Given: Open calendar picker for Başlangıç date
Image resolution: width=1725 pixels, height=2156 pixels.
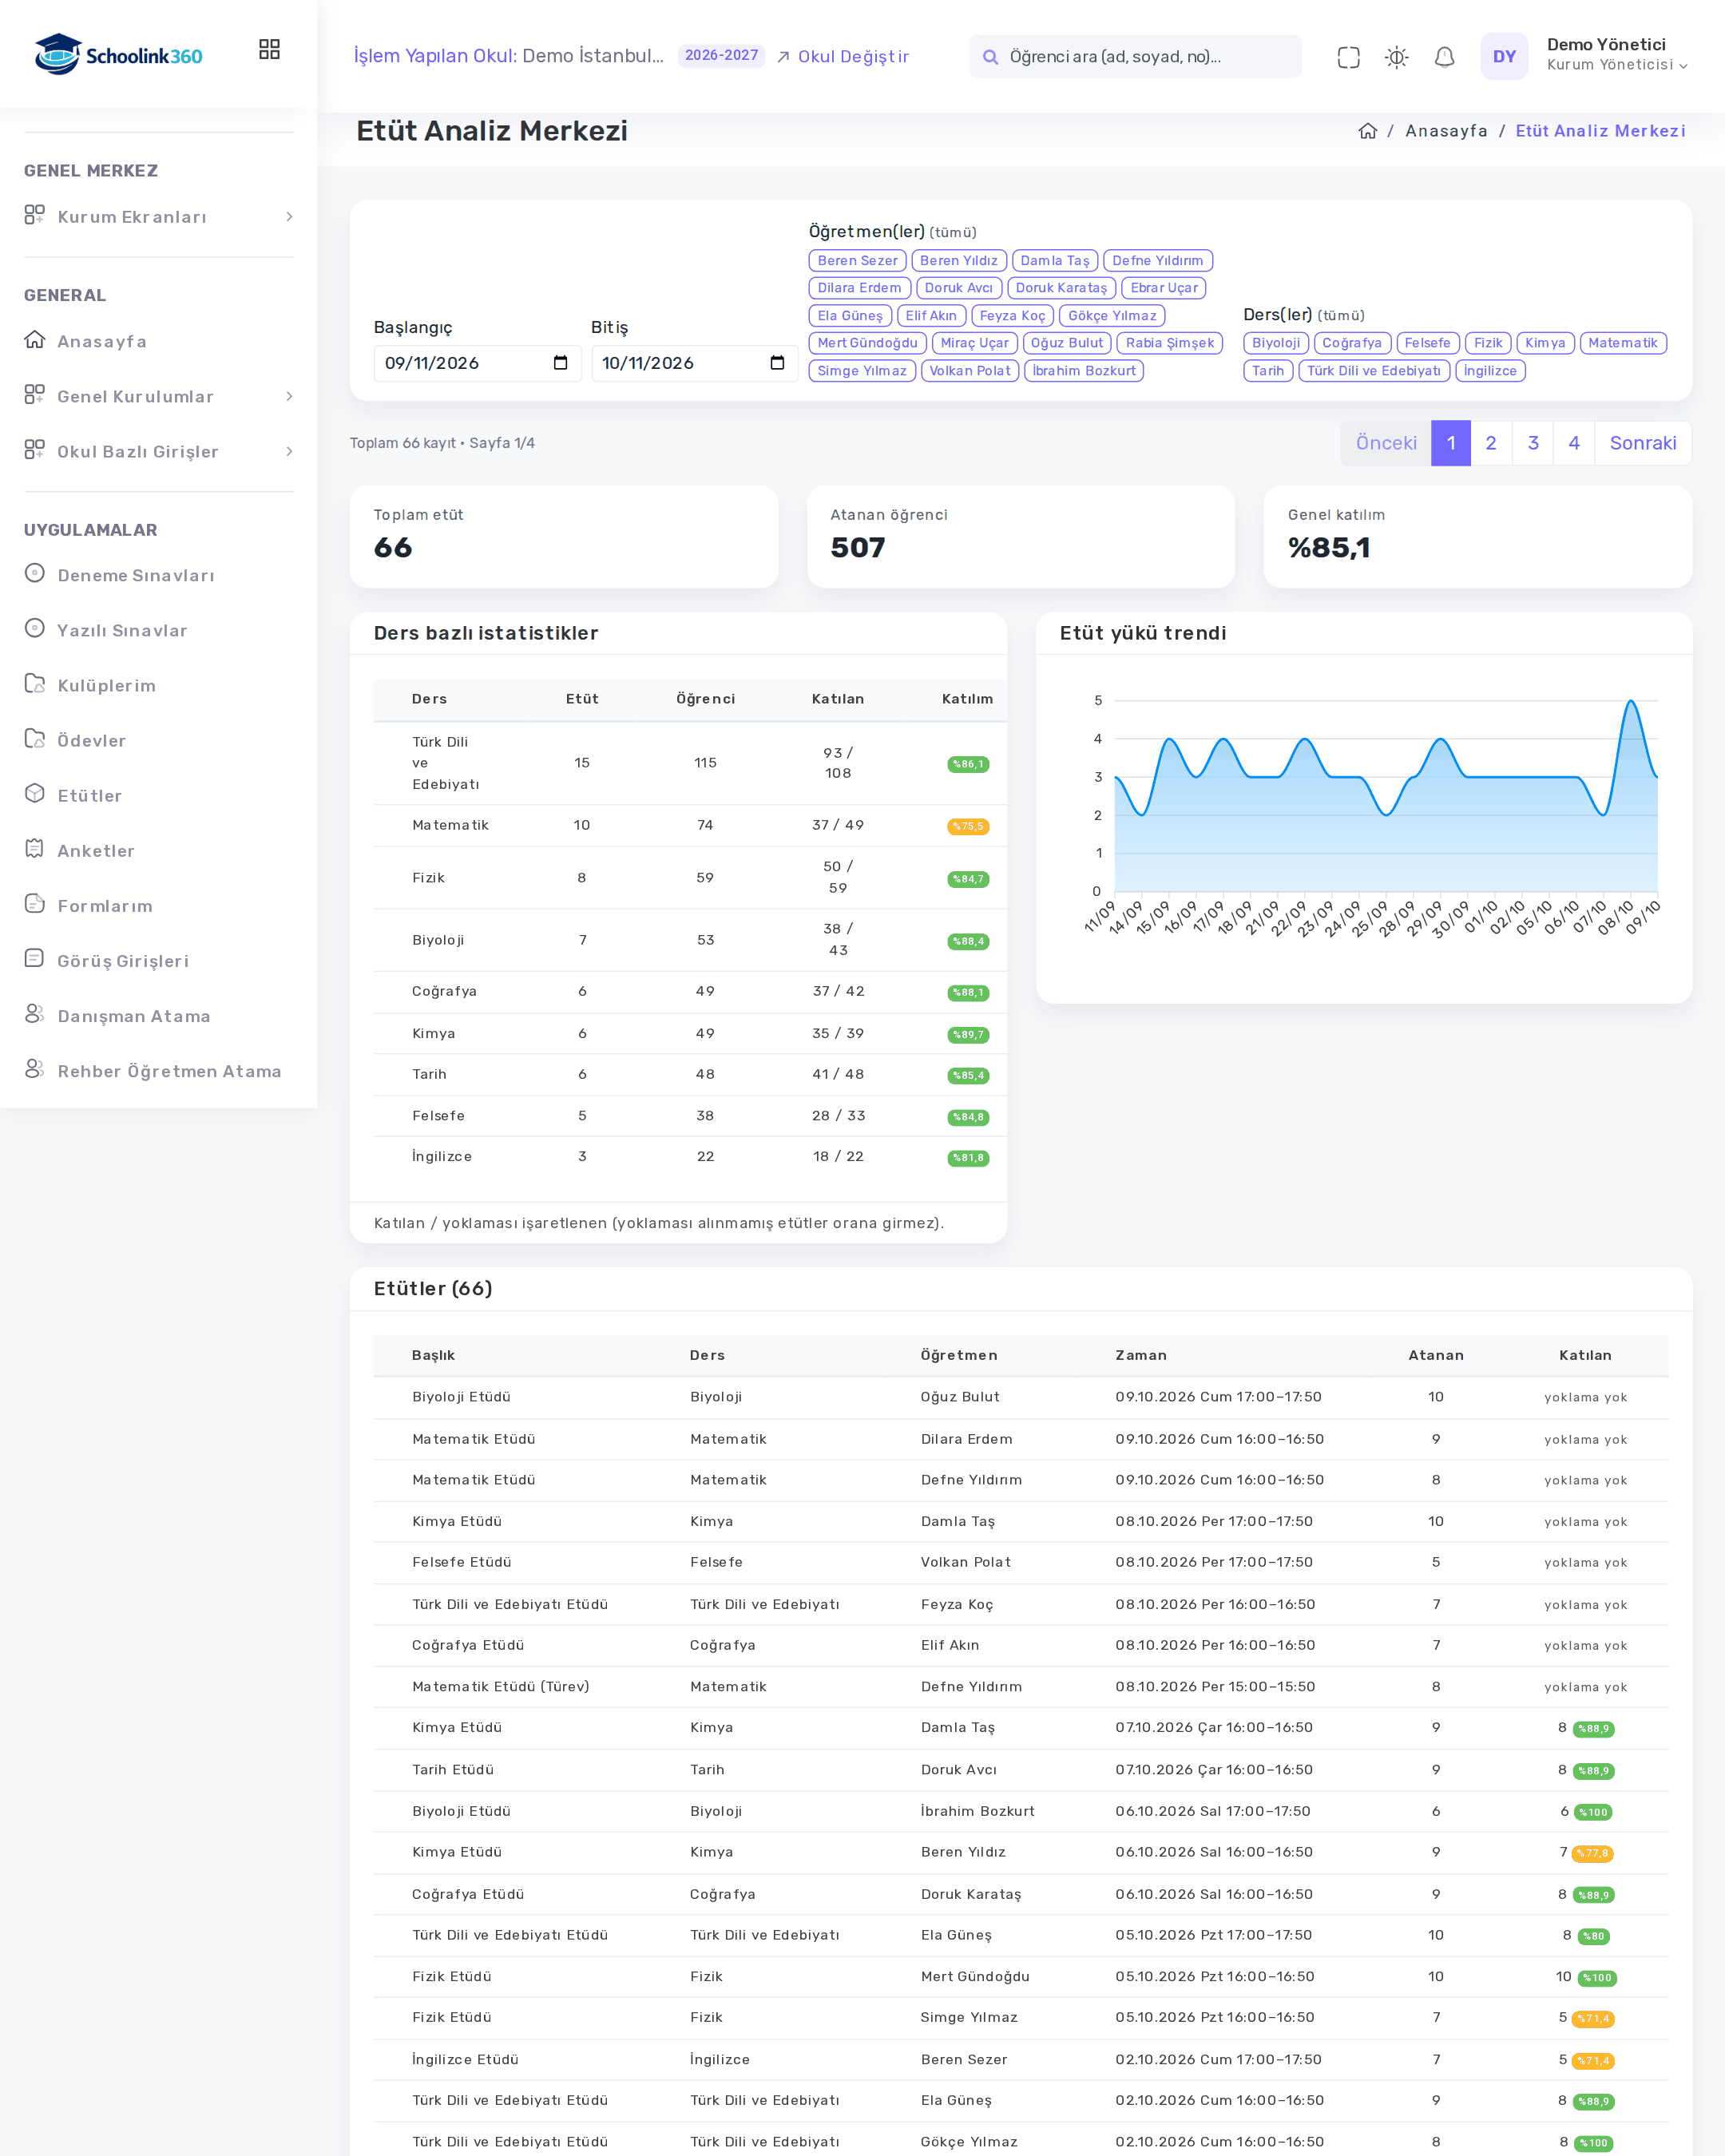Looking at the screenshot, I should 560,363.
